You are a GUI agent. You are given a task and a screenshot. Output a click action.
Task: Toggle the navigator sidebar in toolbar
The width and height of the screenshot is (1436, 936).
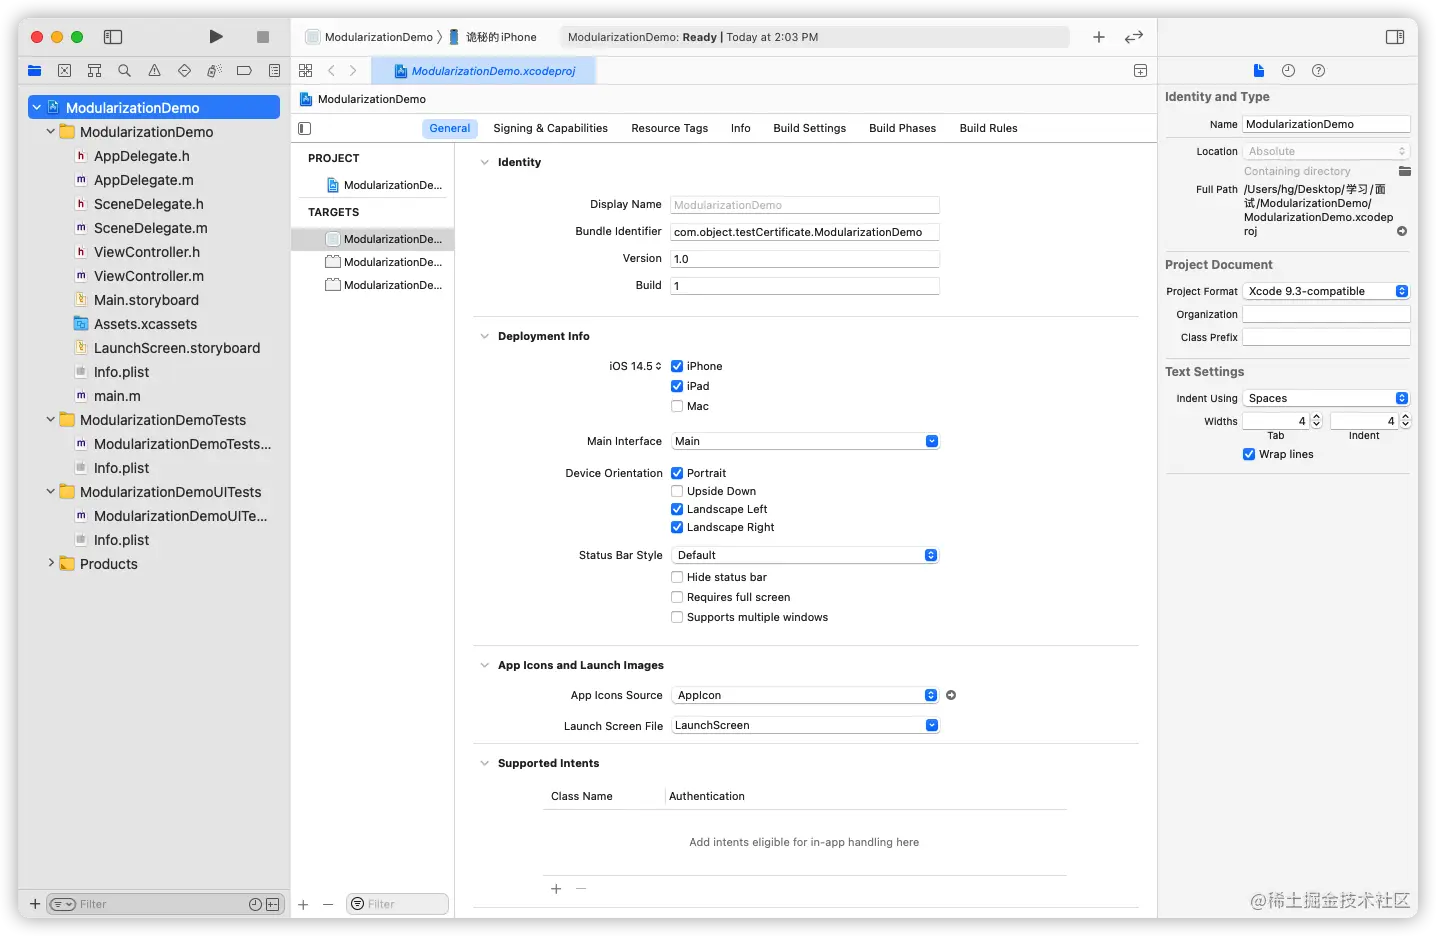coord(113,37)
